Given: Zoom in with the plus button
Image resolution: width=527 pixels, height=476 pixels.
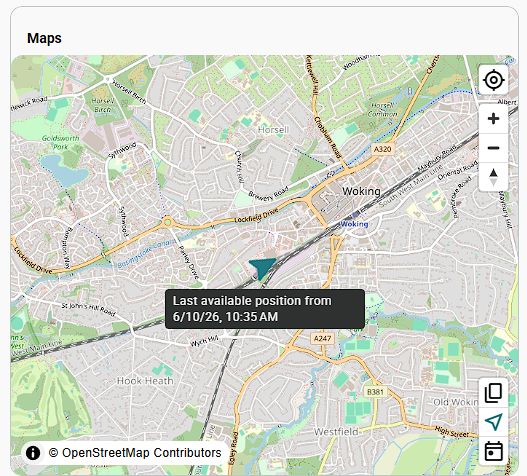Looking at the screenshot, I should (x=493, y=119).
